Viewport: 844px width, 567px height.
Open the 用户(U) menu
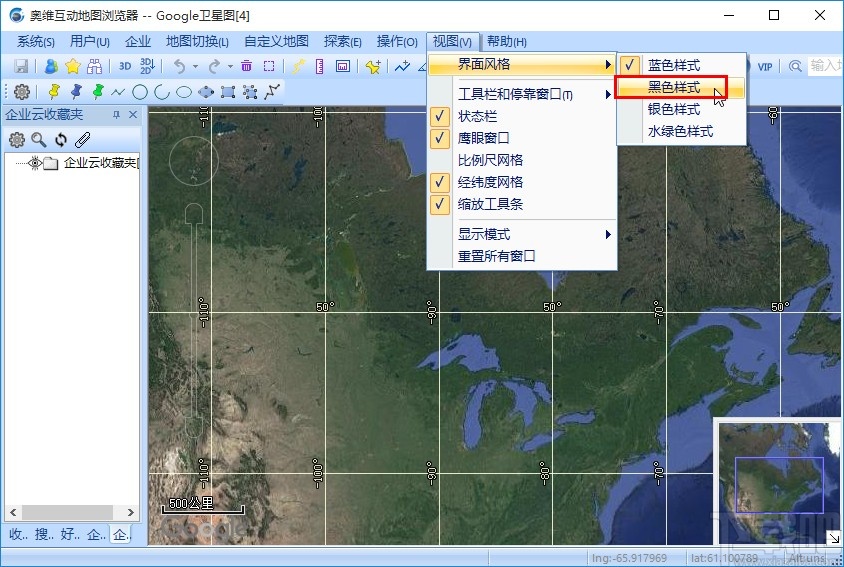[89, 41]
